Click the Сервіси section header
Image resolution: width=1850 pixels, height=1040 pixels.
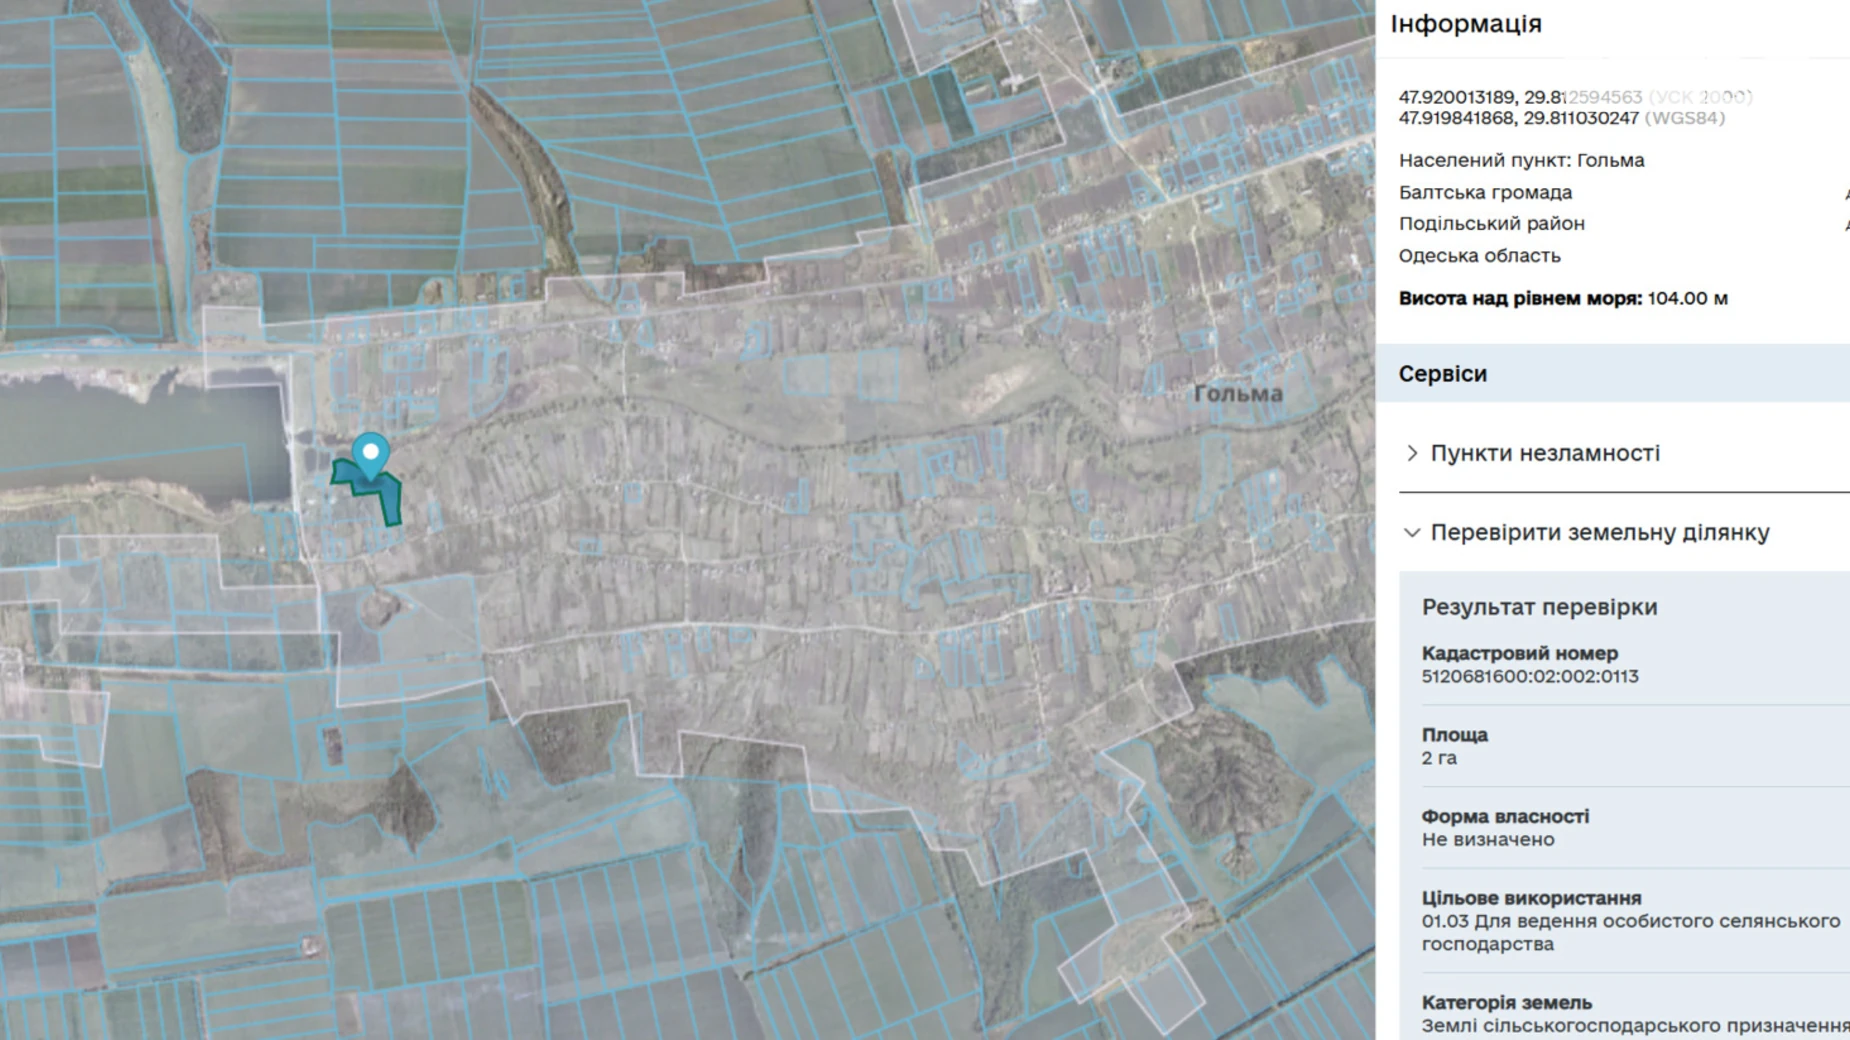coord(1442,374)
